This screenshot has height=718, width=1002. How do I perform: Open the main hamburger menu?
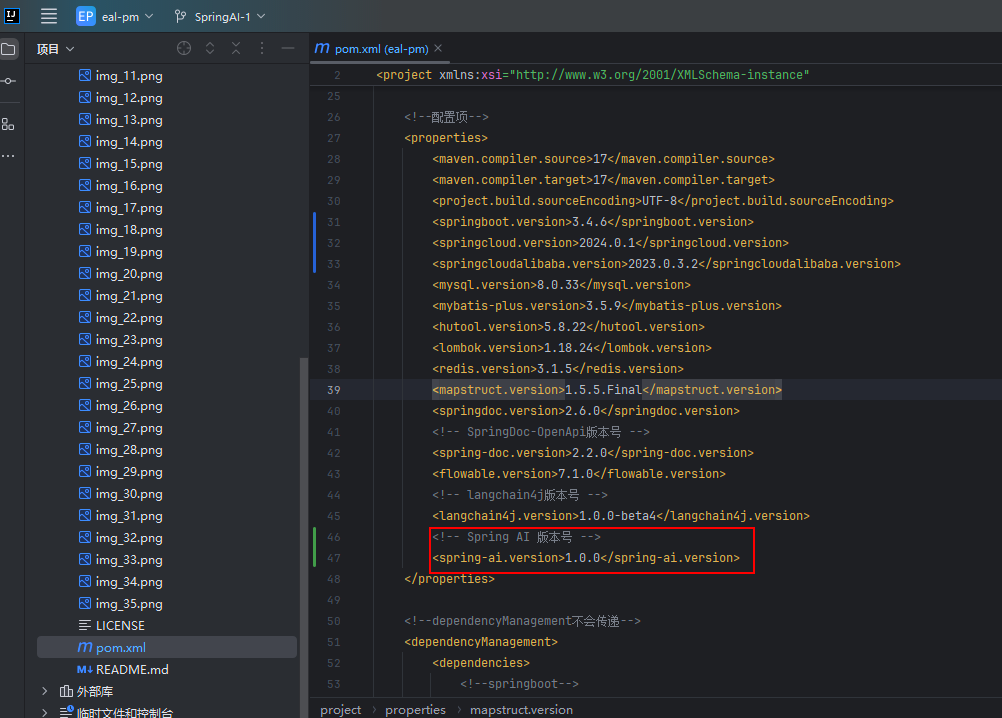pyautogui.click(x=49, y=16)
